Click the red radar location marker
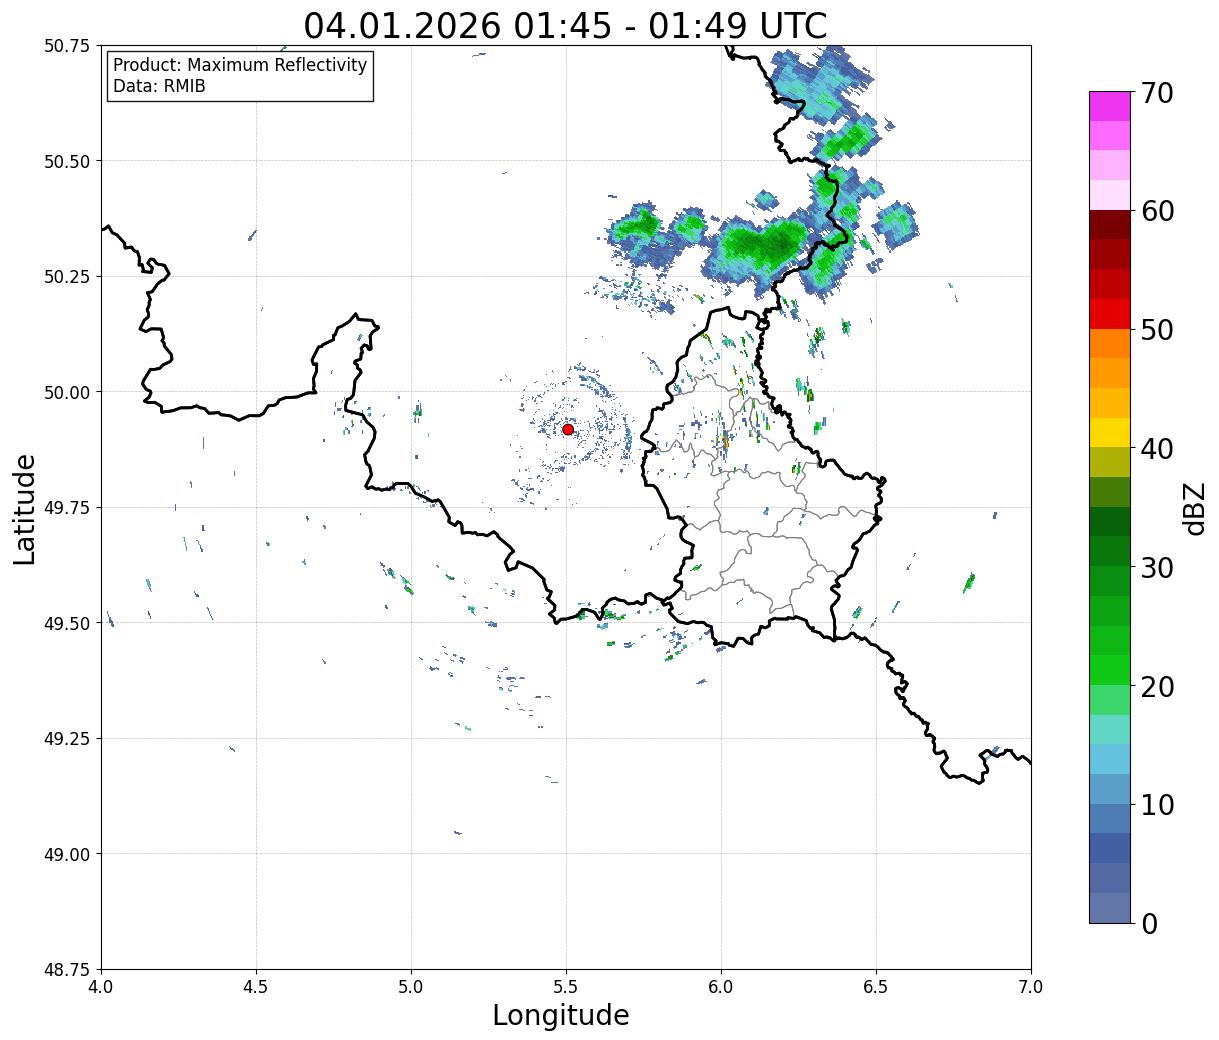Screen dimensions: 1219x1040 [568, 429]
